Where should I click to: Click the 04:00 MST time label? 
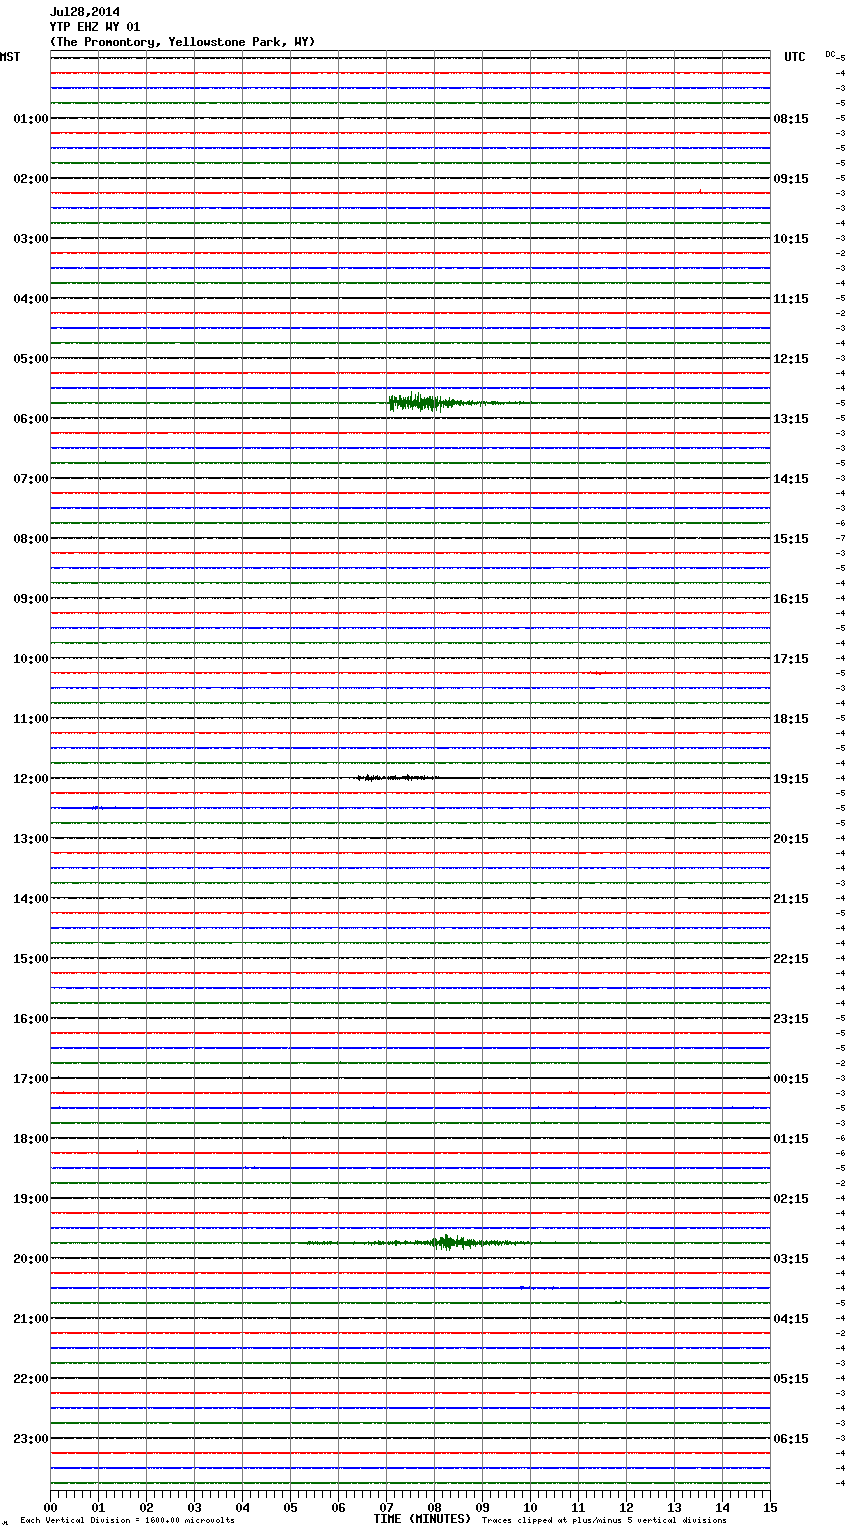pyautogui.click(x=31, y=299)
